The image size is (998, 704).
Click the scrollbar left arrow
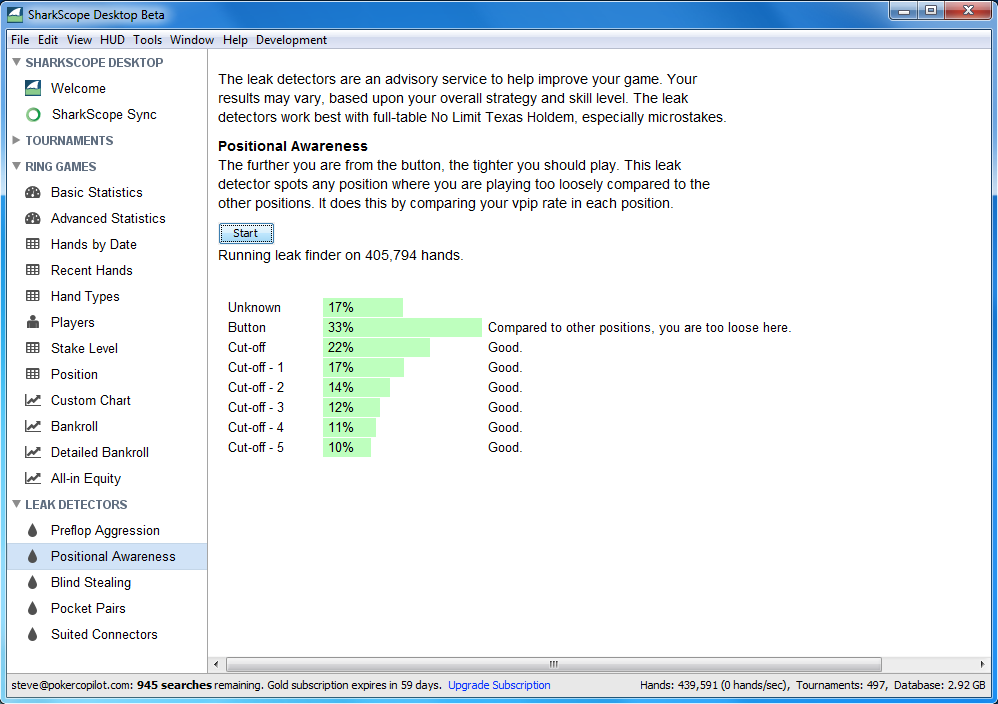tap(216, 665)
